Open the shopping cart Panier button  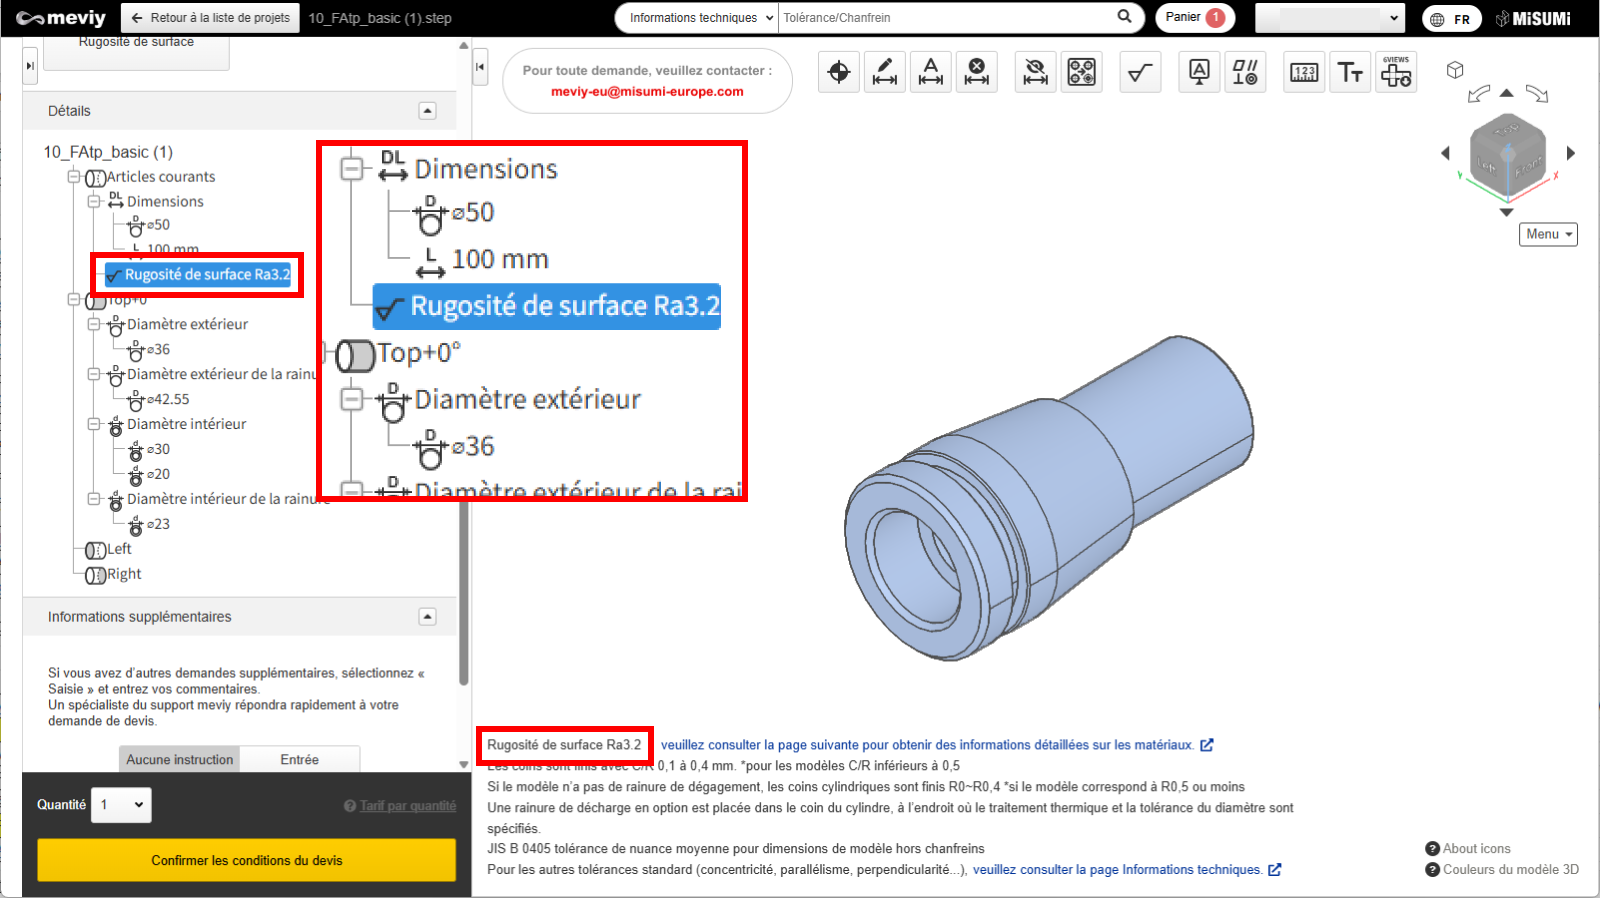[1194, 18]
